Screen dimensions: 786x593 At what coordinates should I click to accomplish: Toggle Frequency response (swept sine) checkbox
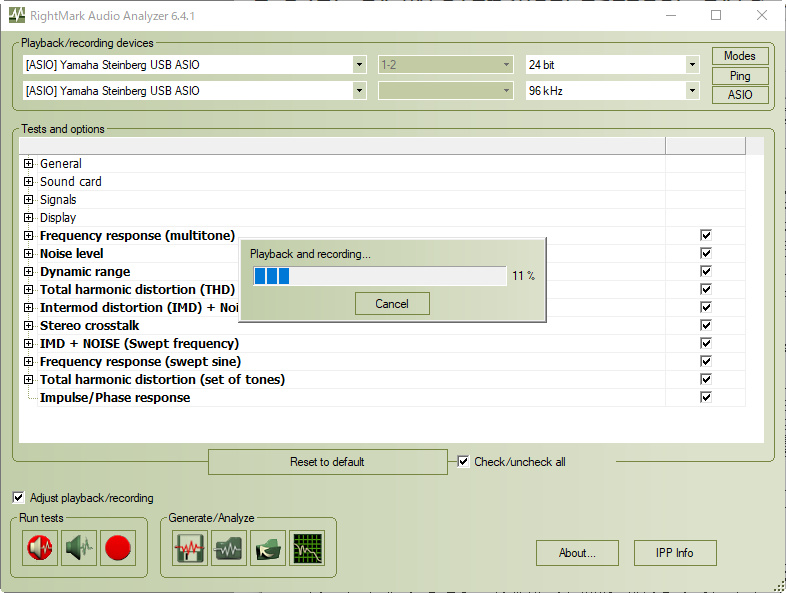706,361
